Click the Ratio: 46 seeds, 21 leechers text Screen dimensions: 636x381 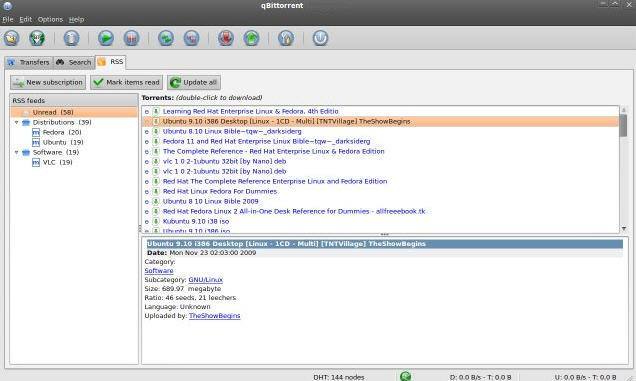click(190, 297)
